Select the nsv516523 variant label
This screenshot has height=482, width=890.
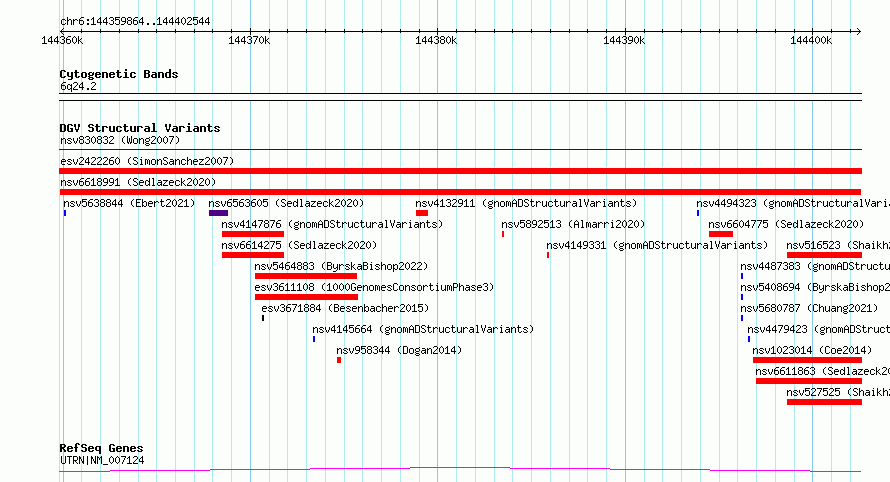point(838,245)
